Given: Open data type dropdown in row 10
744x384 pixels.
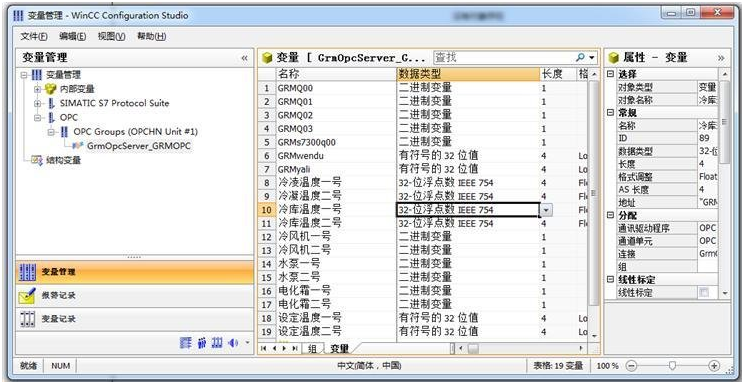Looking at the screenshot, I should 547,210.
